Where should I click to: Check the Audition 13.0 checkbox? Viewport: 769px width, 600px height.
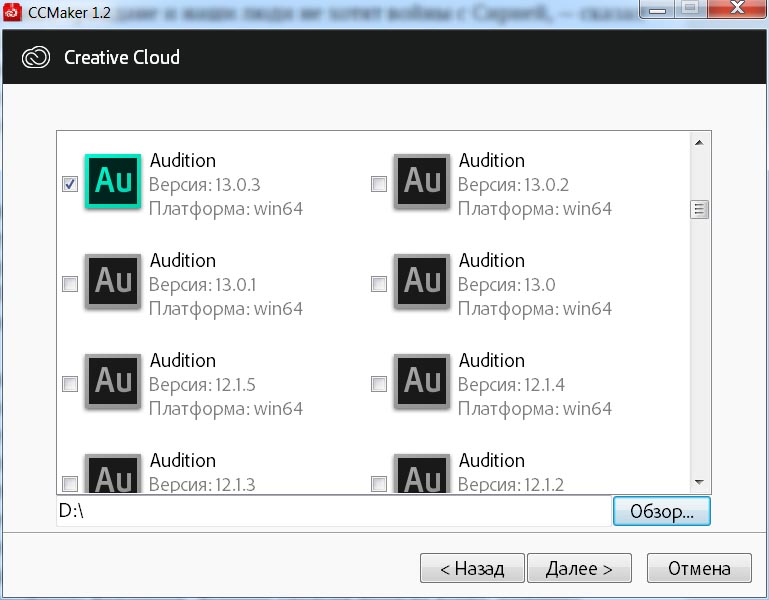point(379,284)
